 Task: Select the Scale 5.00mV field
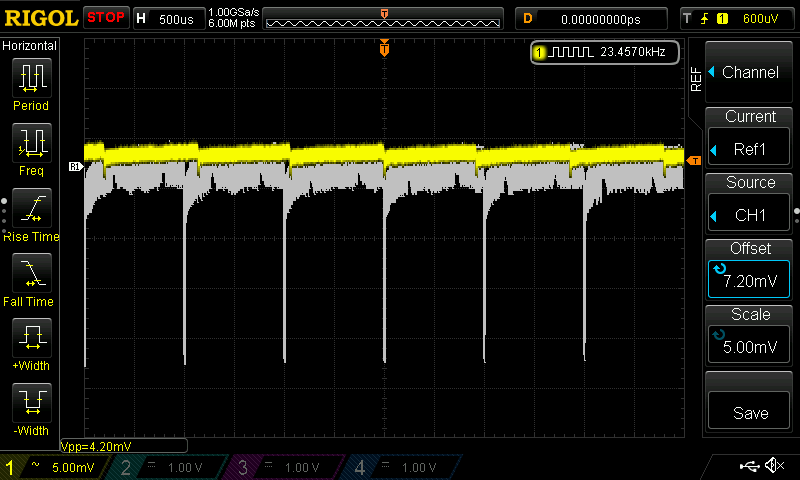748,344
